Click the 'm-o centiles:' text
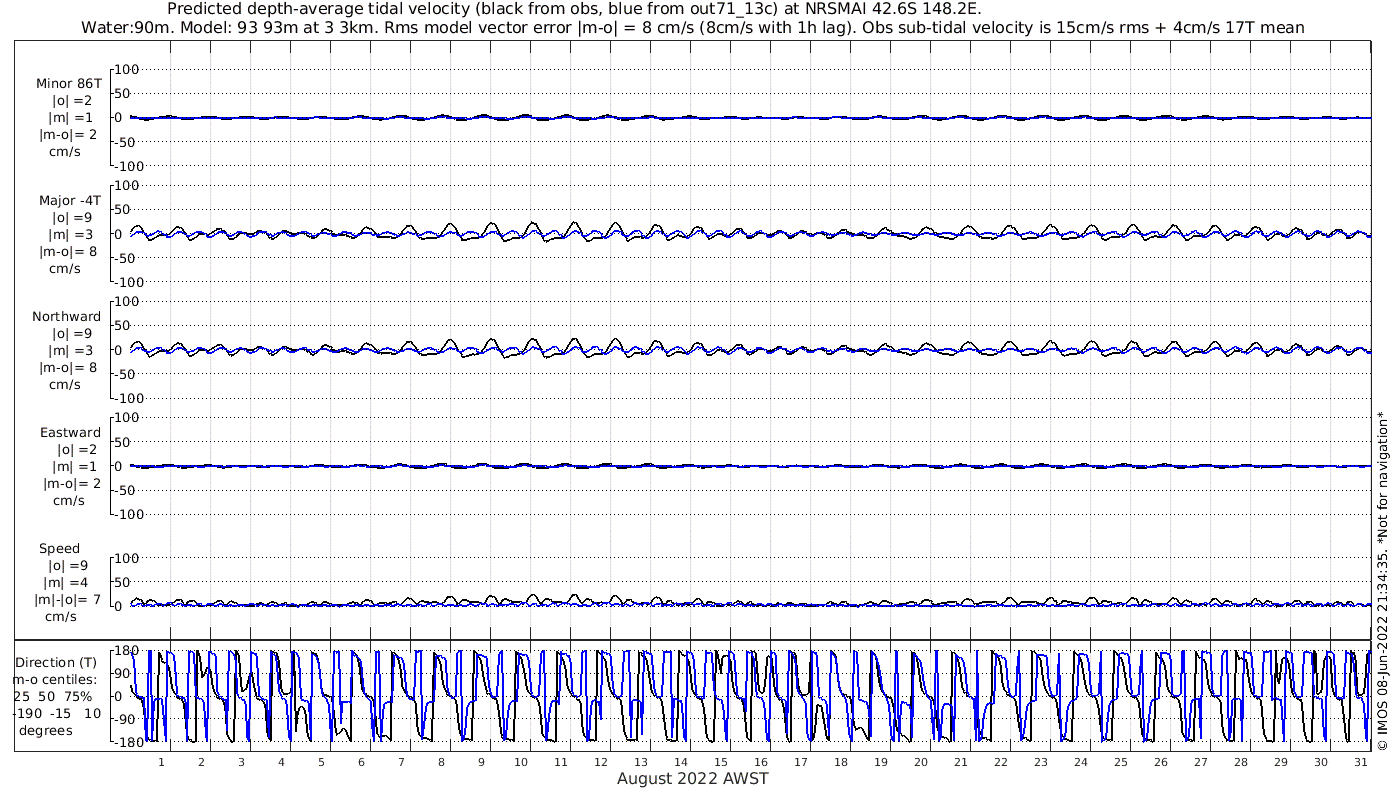This screenshot has height=800, width=1400. [x=55, y=680]
